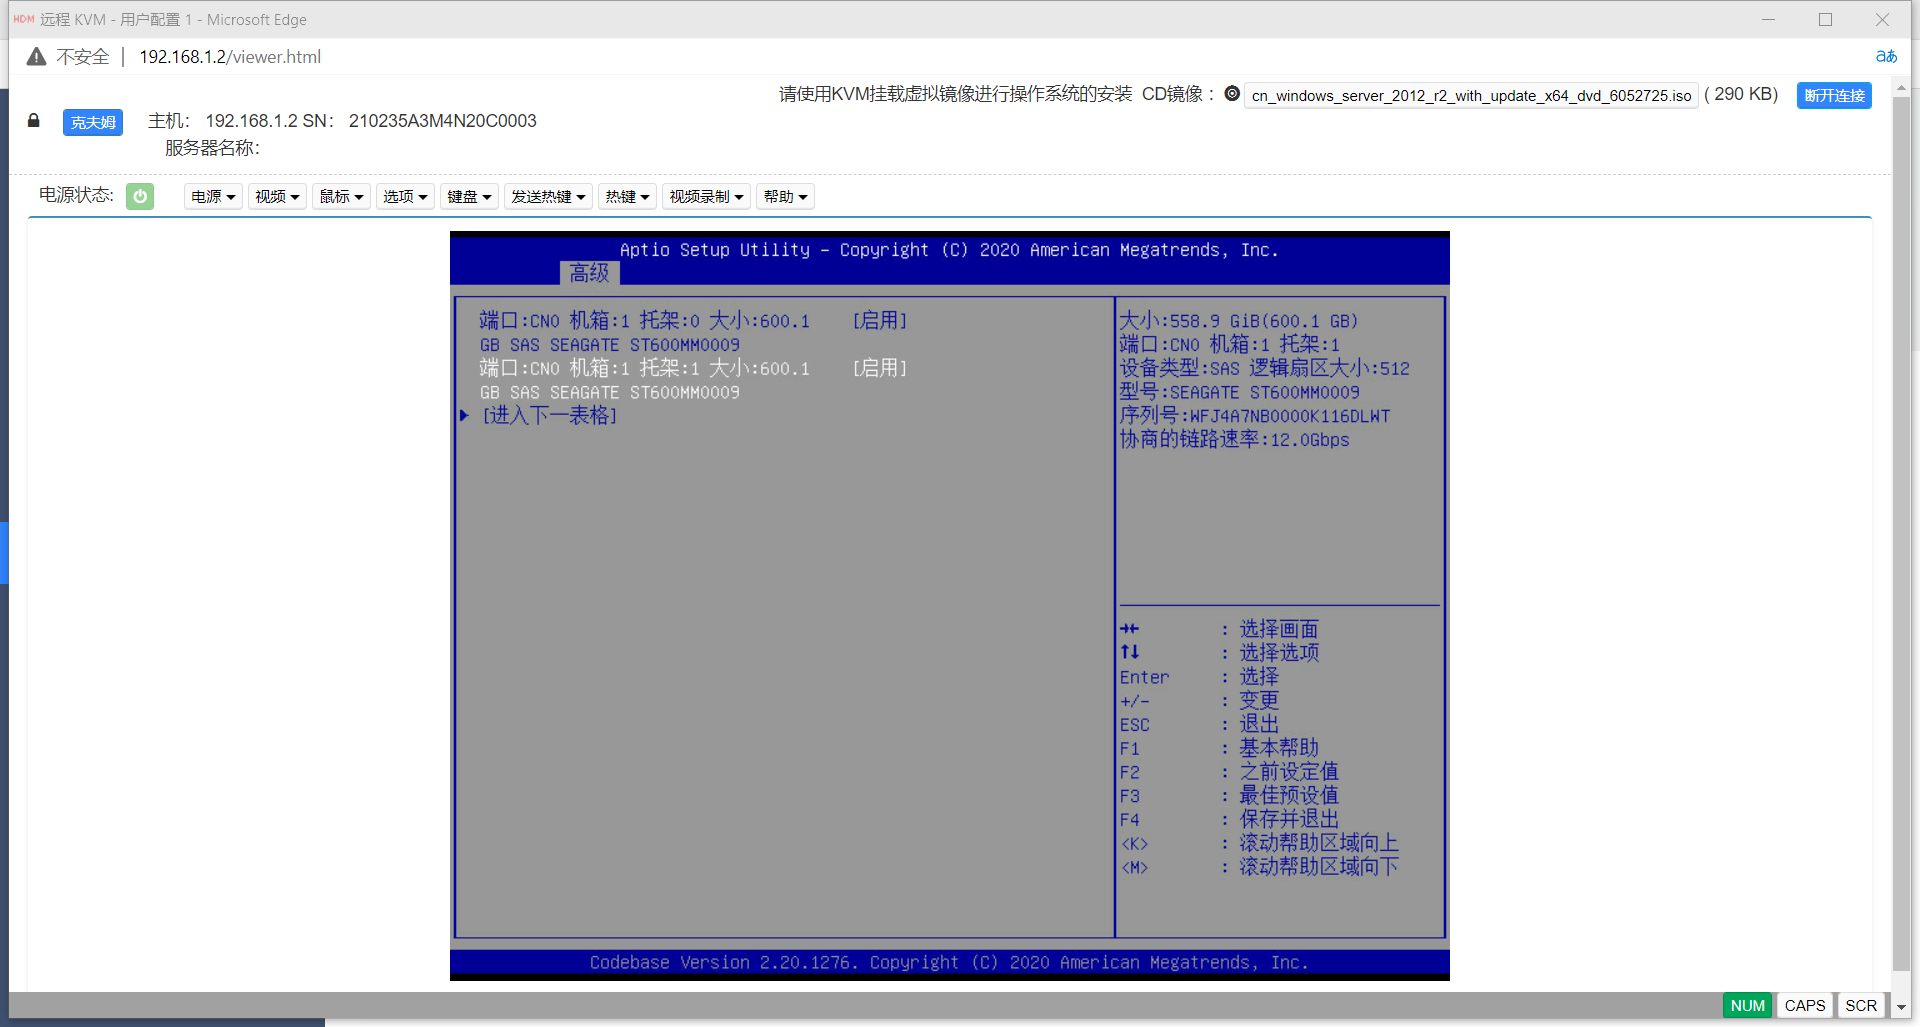Click the F4 保存并退出 hint
Screen dimensions: 1920x1027
1229,819
